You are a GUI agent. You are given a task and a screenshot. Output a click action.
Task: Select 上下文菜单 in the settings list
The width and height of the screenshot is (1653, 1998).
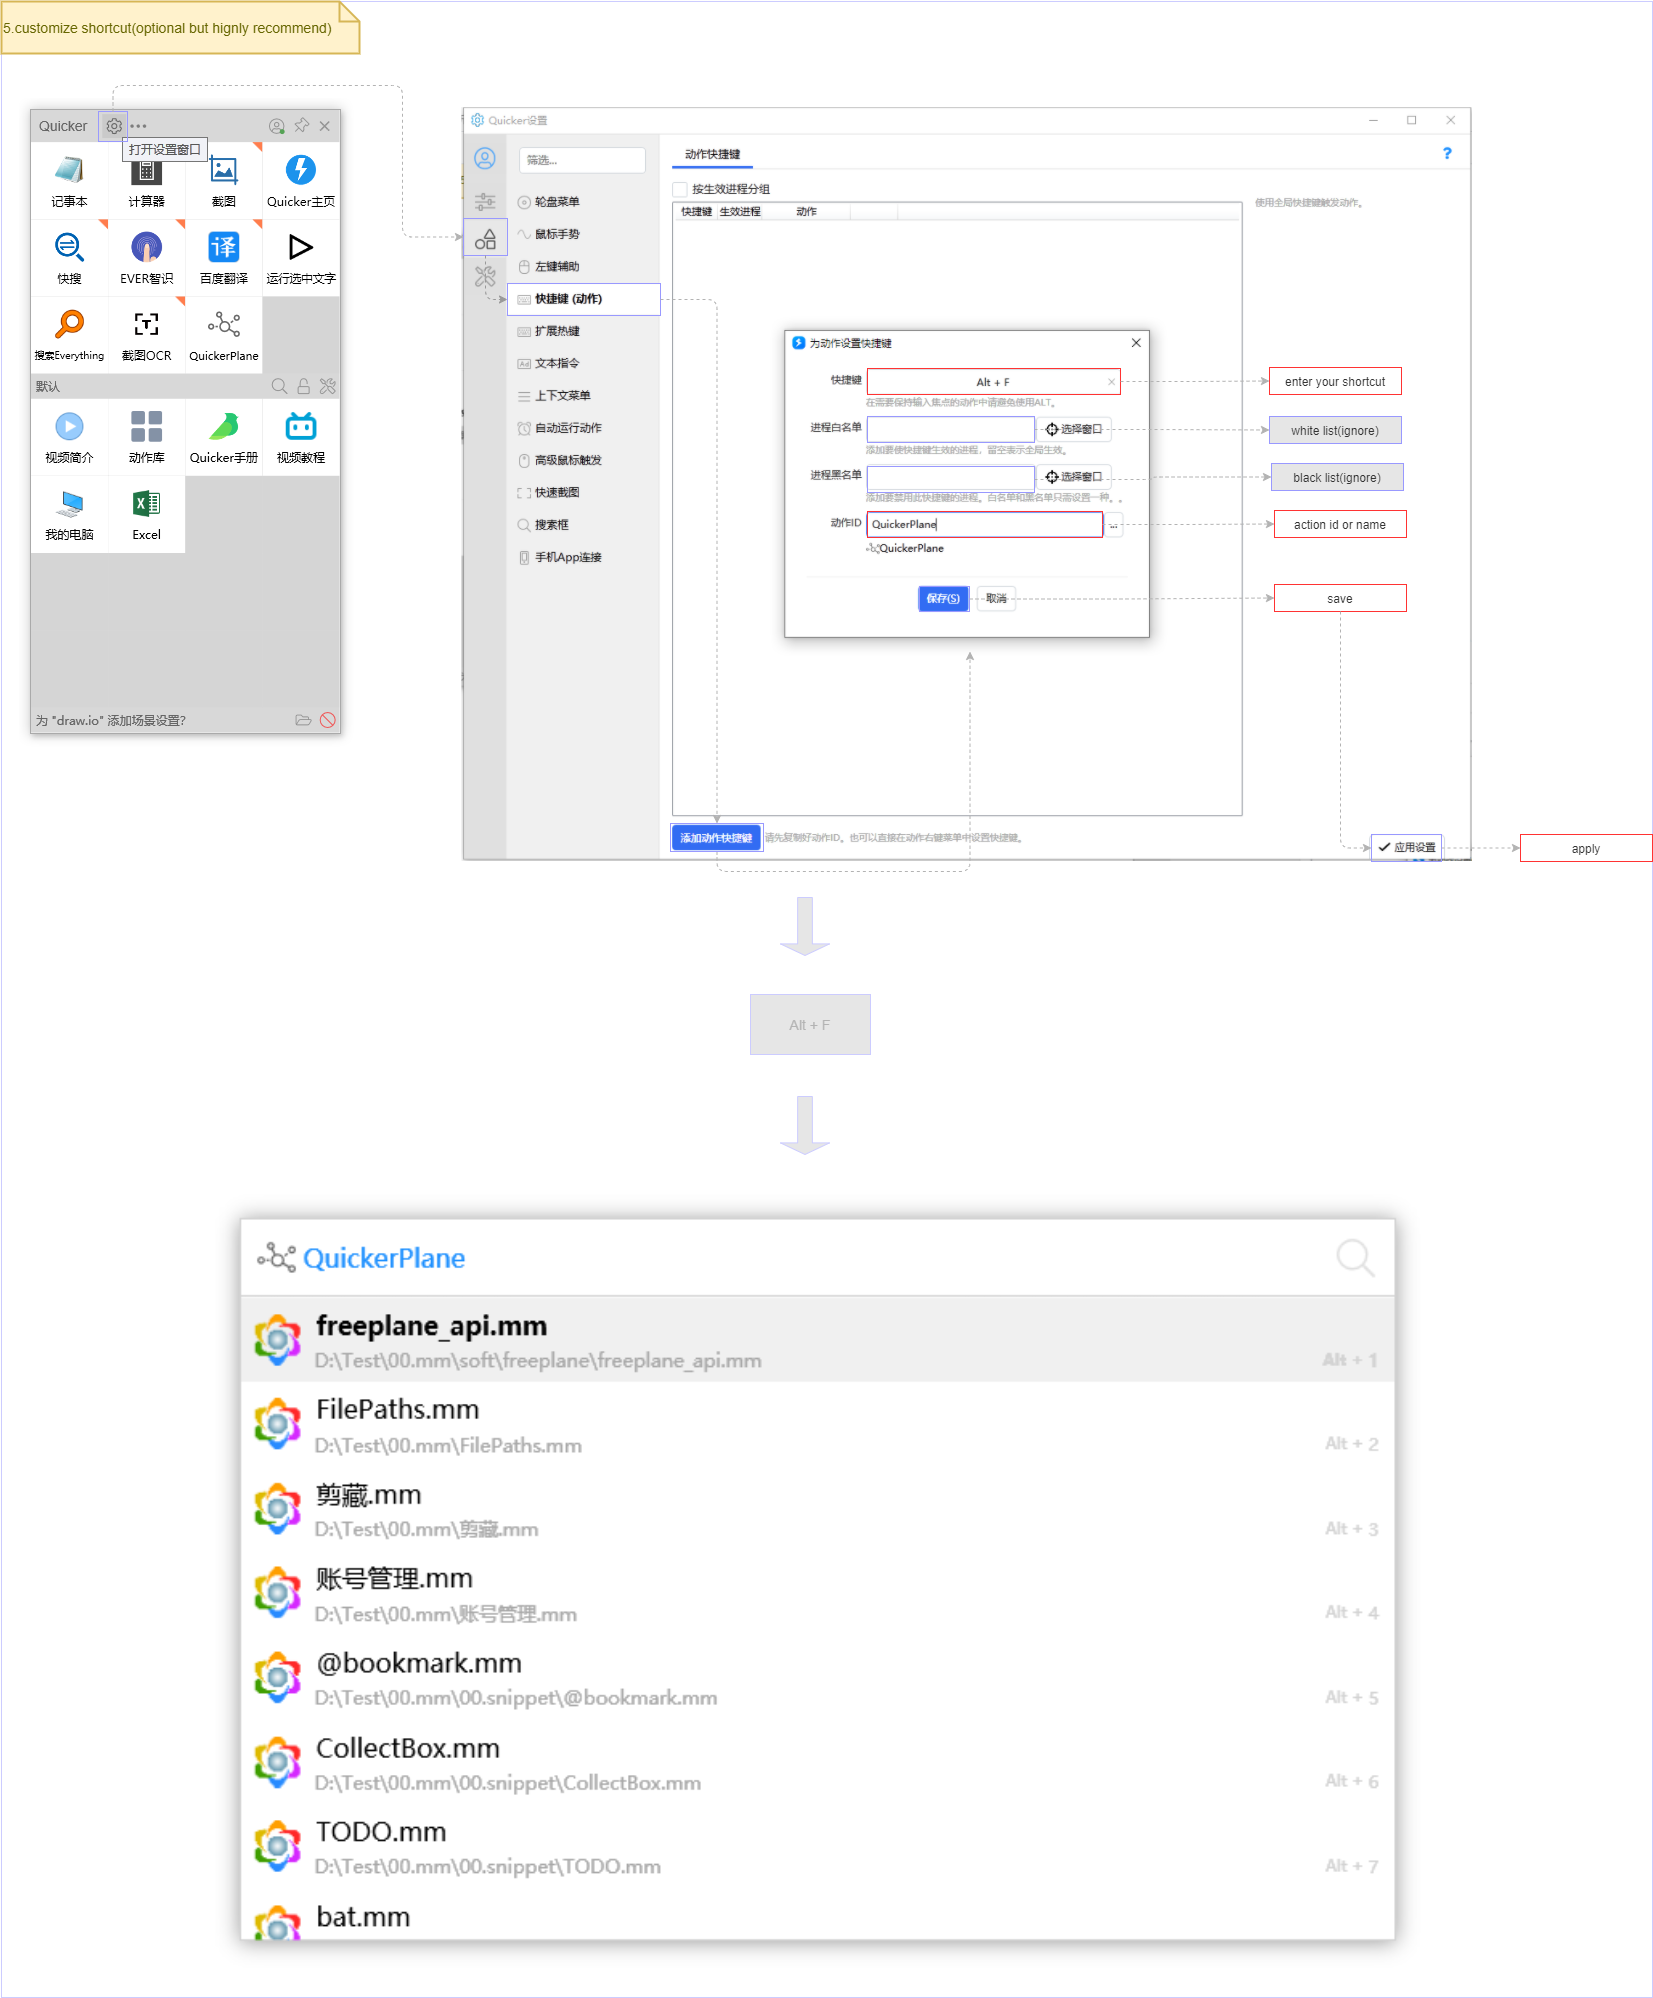(584, 396)
